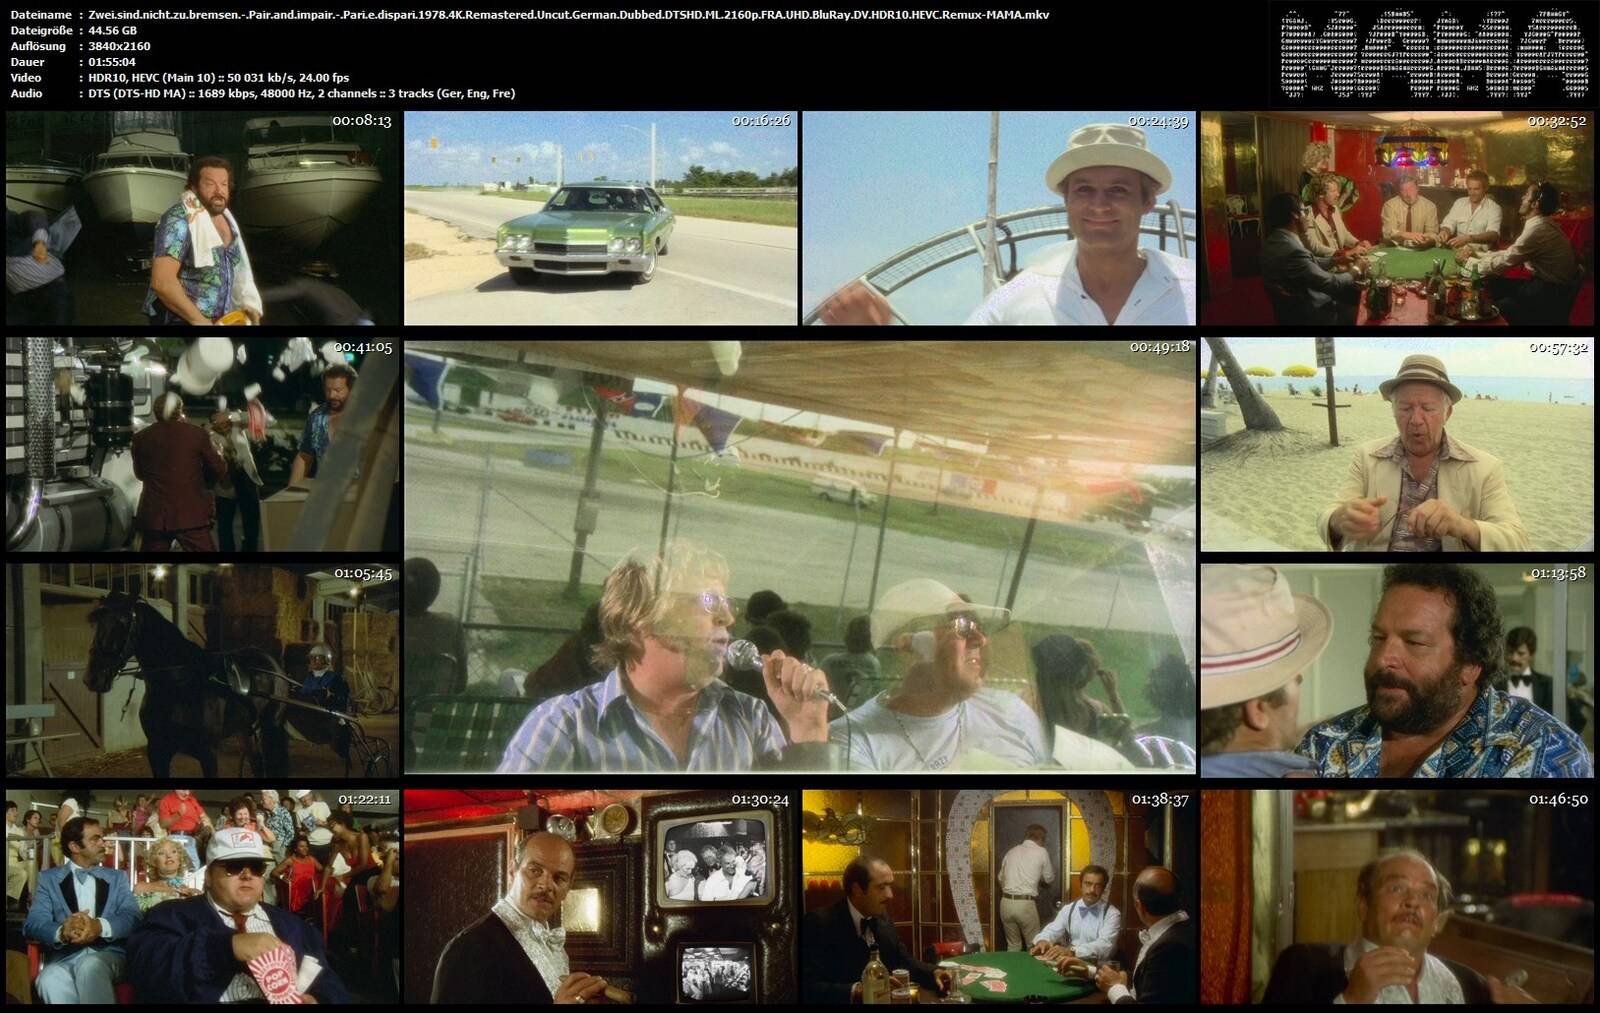Select the thumbnail stamped 00:24:39

pos(998,218)
